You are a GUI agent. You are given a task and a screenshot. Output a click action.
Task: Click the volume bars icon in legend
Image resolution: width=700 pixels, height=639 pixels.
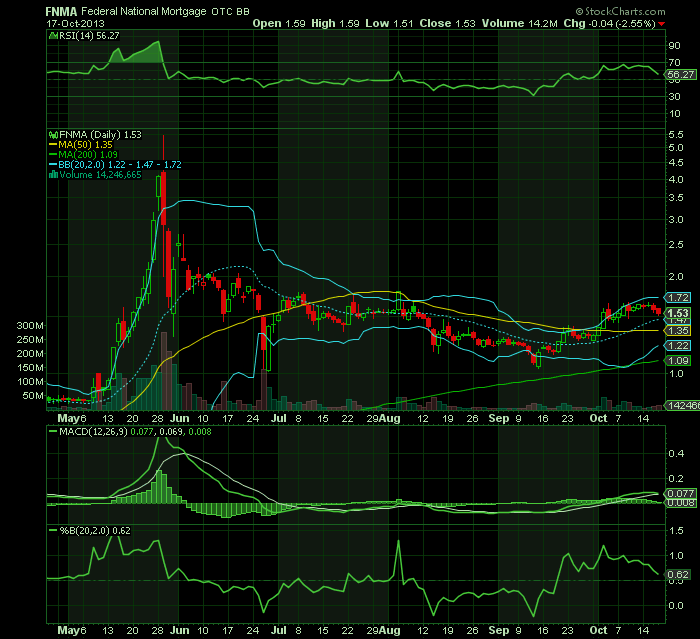coord(53,175)
